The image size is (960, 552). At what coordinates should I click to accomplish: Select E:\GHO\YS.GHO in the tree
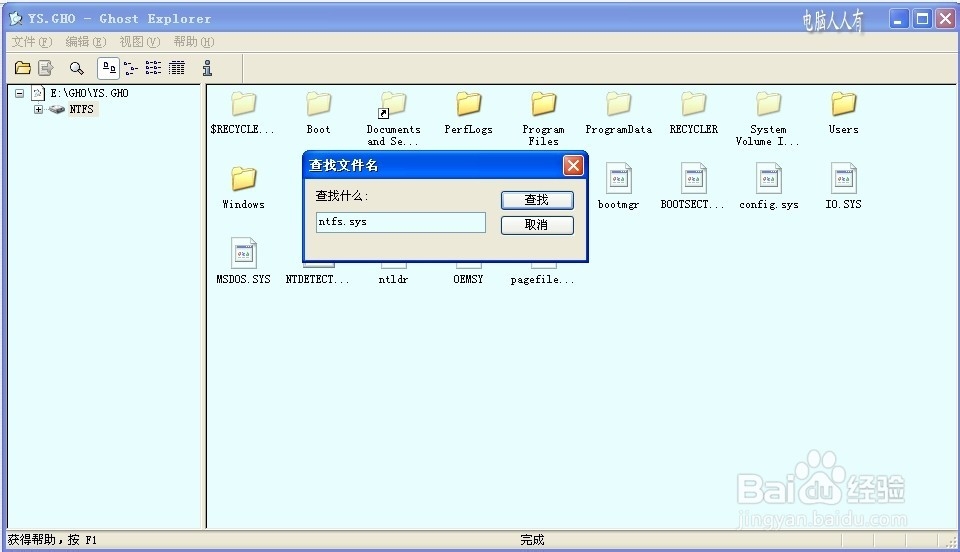coord(89,93)
